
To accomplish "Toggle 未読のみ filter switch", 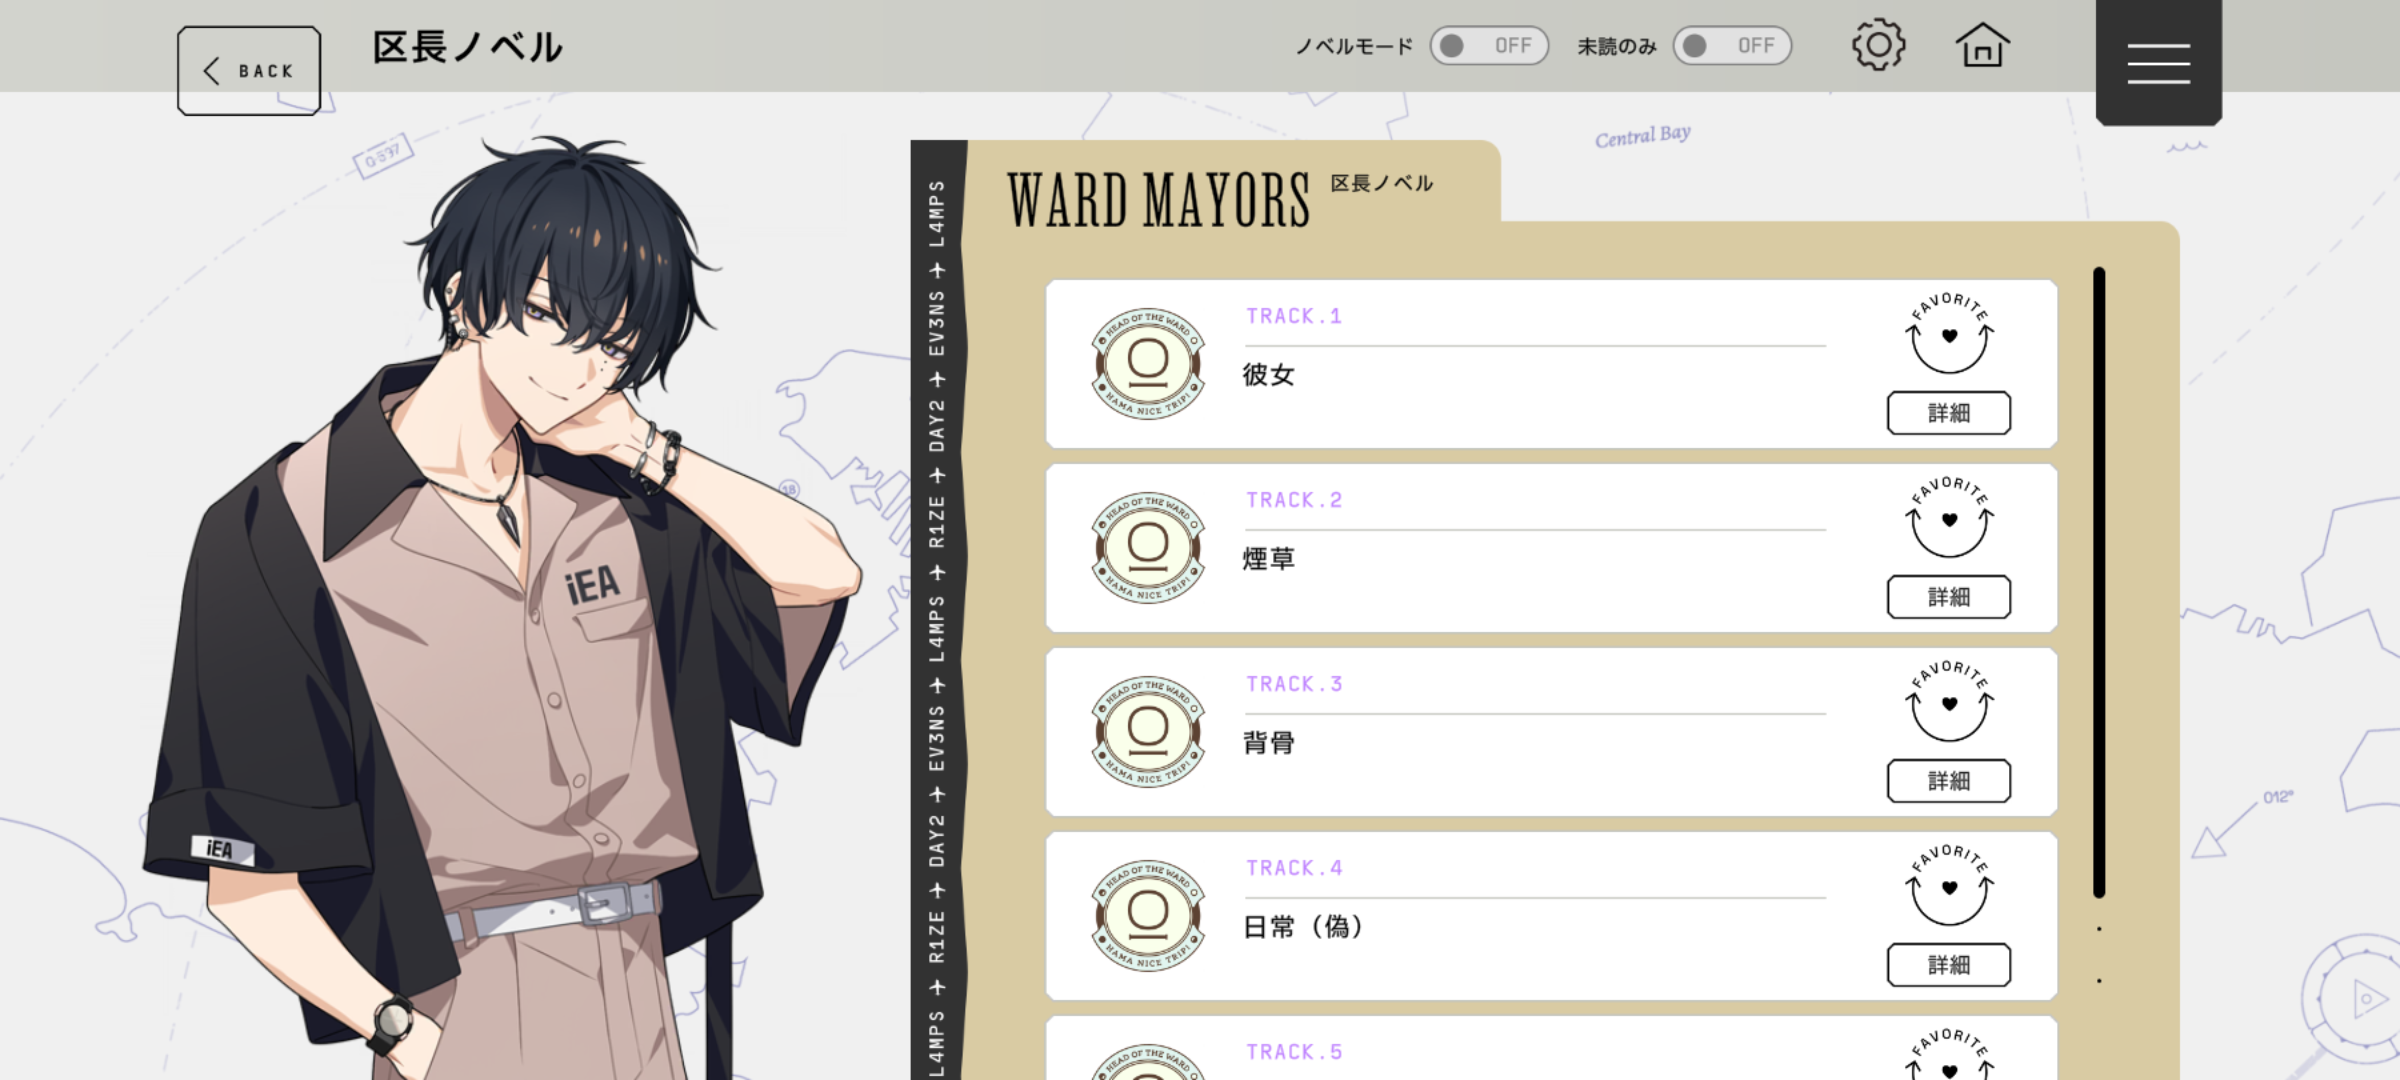I will [x=1732, y=46].
